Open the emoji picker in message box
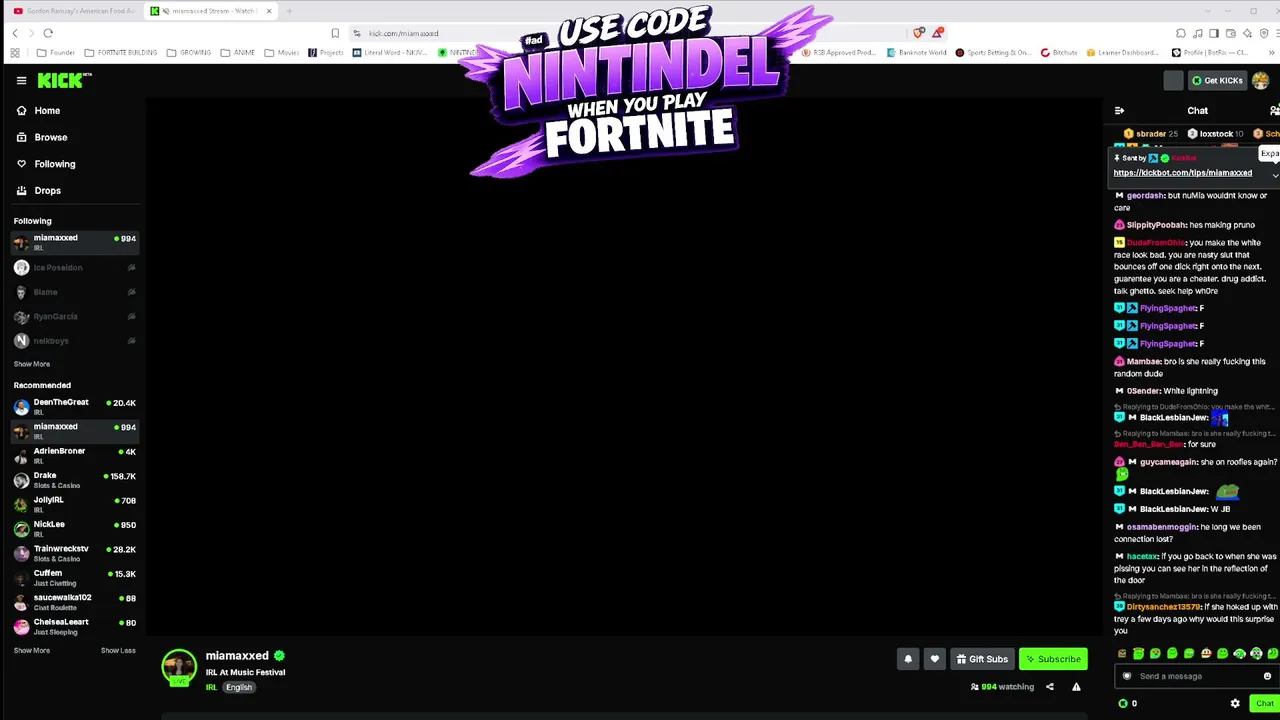This screenshot has width=1280, height=720. pos(1267,676)
